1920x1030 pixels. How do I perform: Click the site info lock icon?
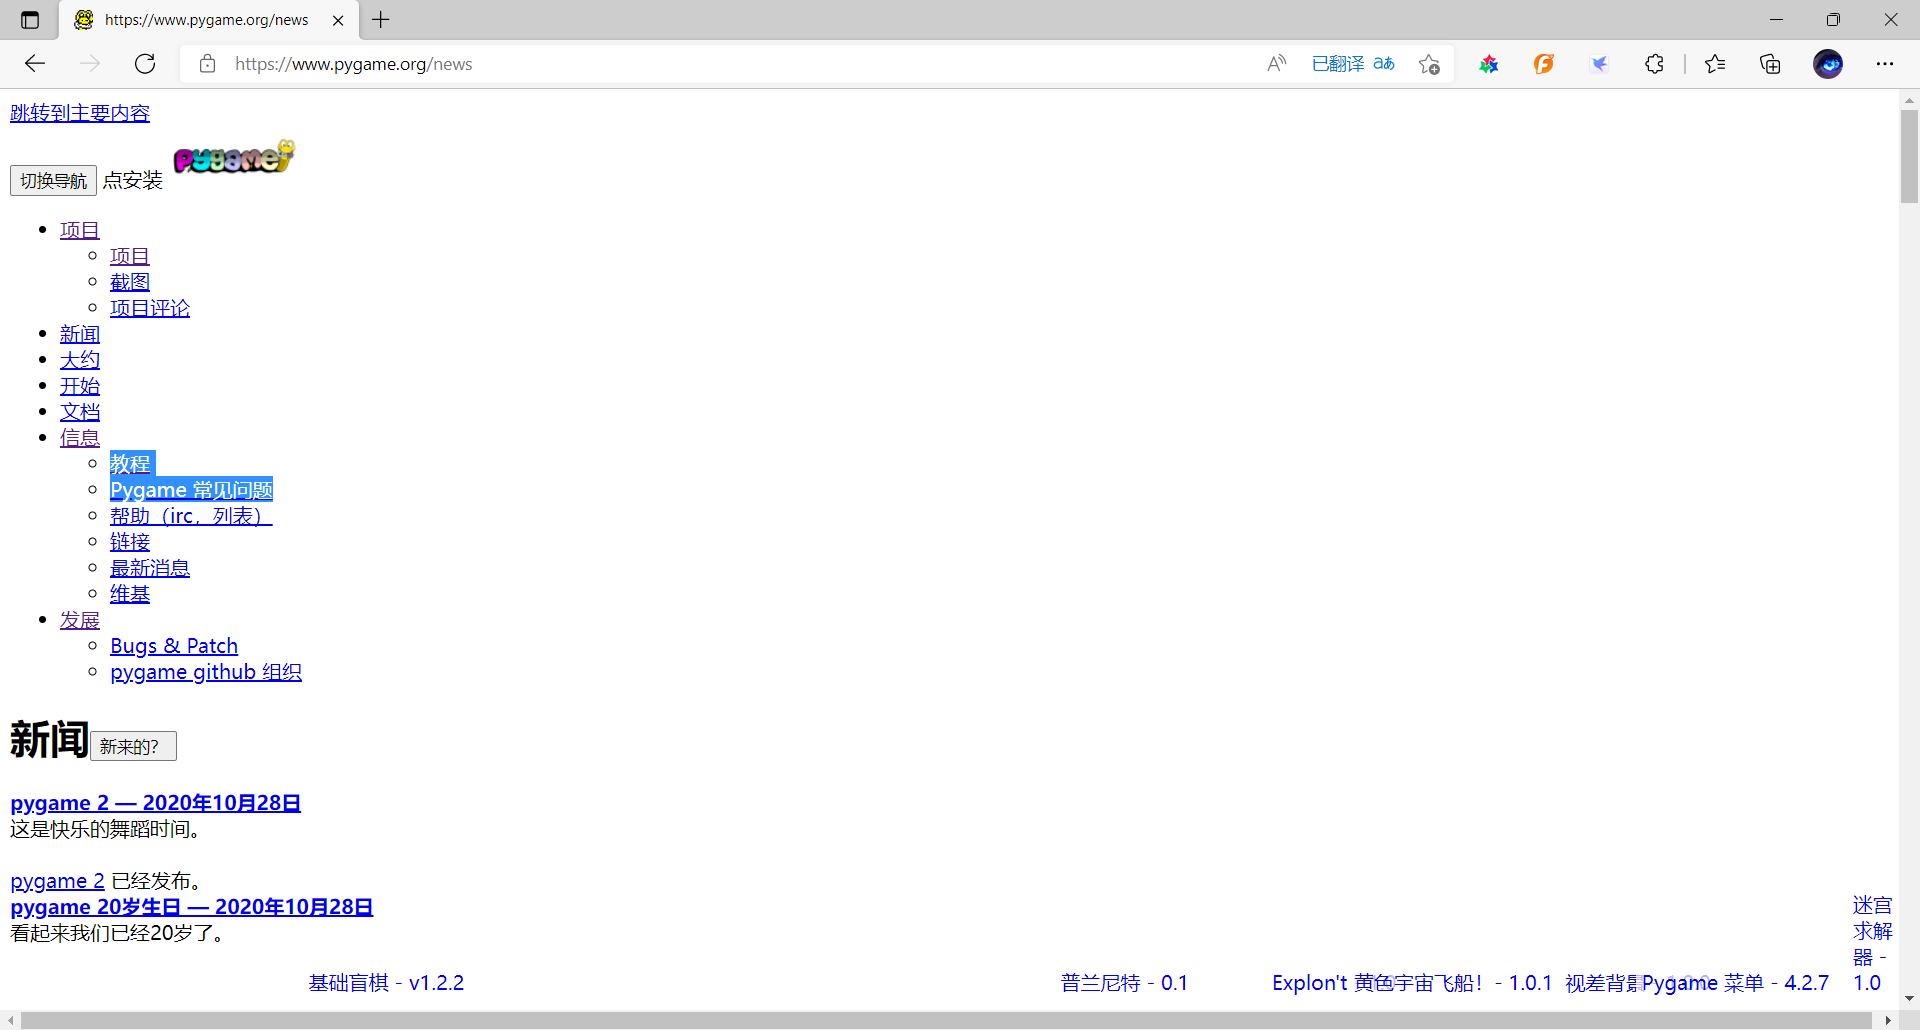click(207, 64)
